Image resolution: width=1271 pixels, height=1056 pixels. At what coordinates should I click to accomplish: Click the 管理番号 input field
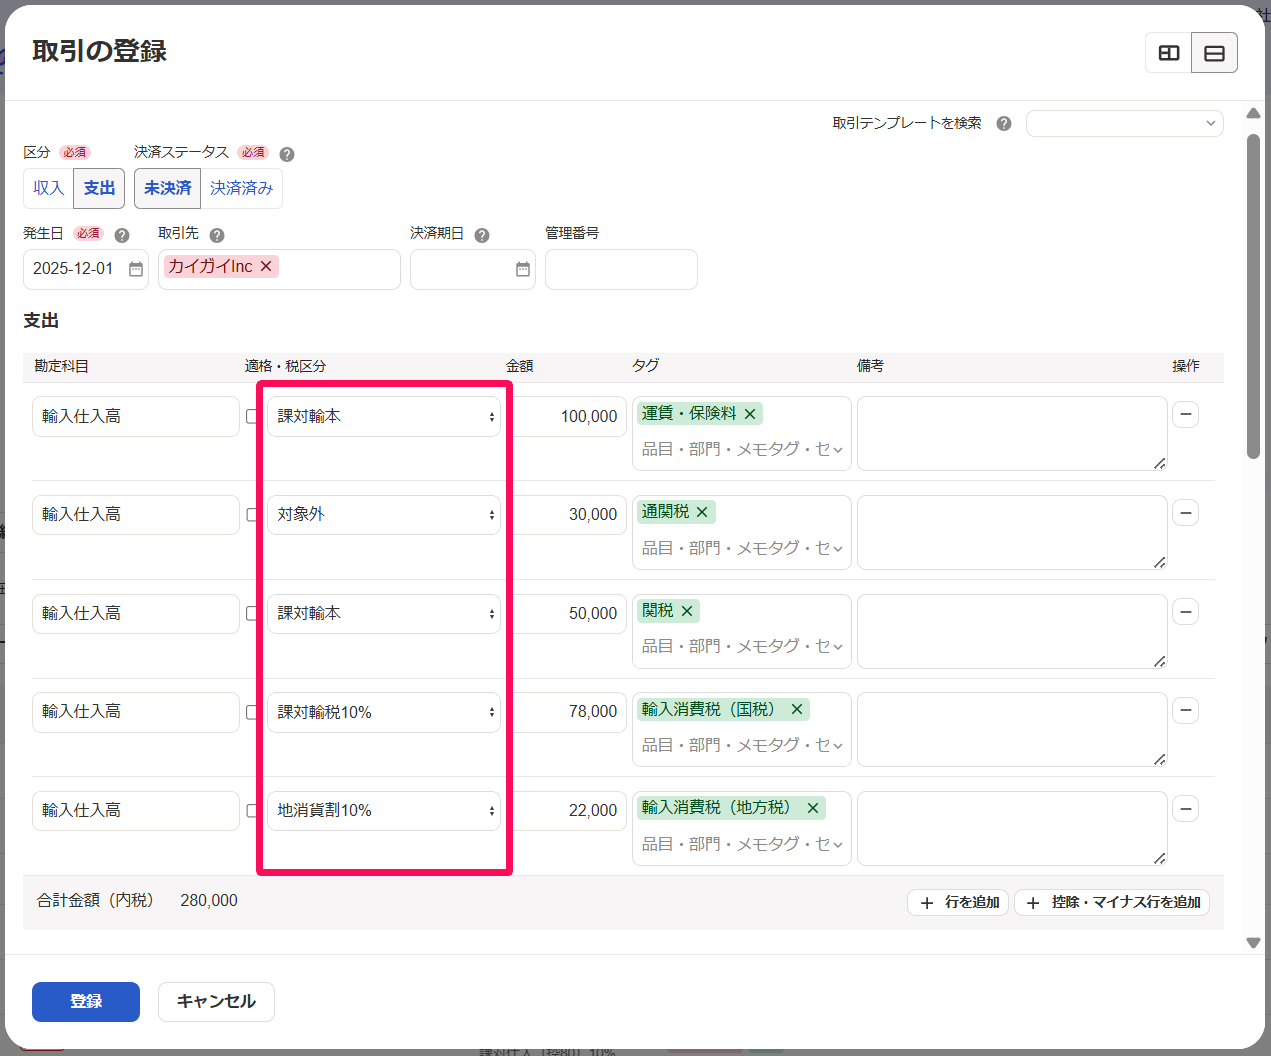621,269
